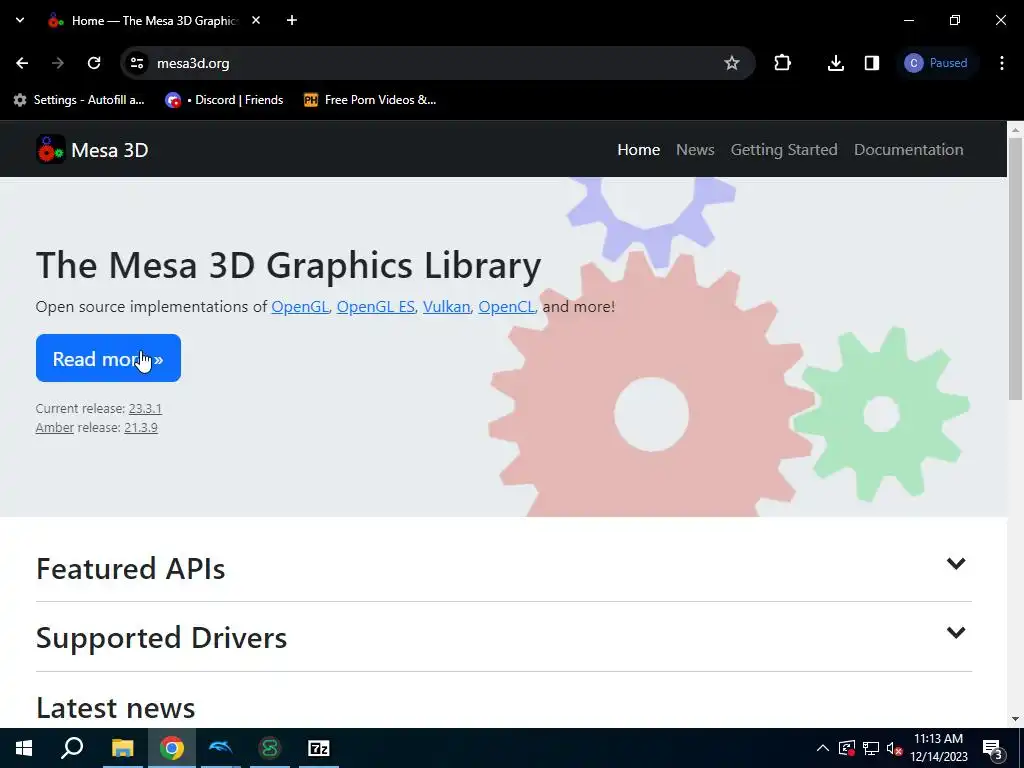Click the network tray icon

[871, 748]
